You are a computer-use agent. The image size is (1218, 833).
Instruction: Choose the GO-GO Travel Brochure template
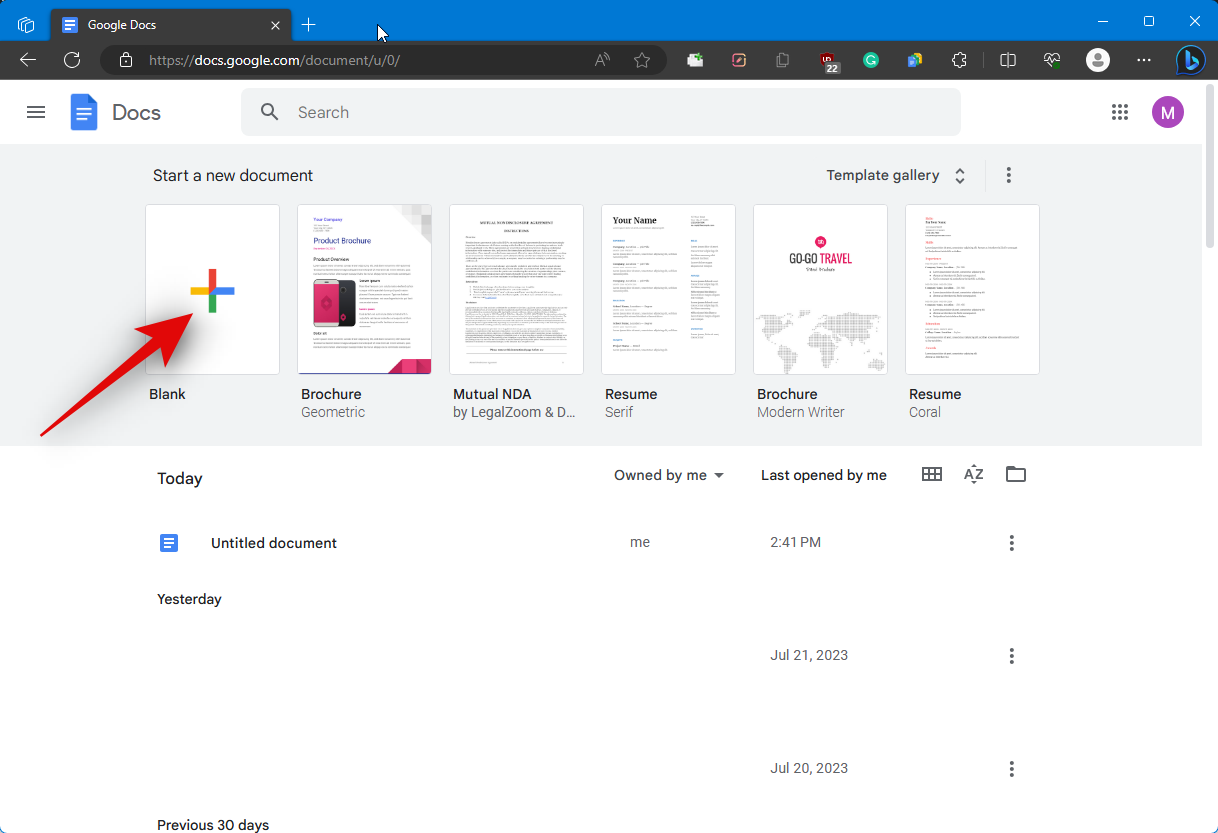coord(820,290)
